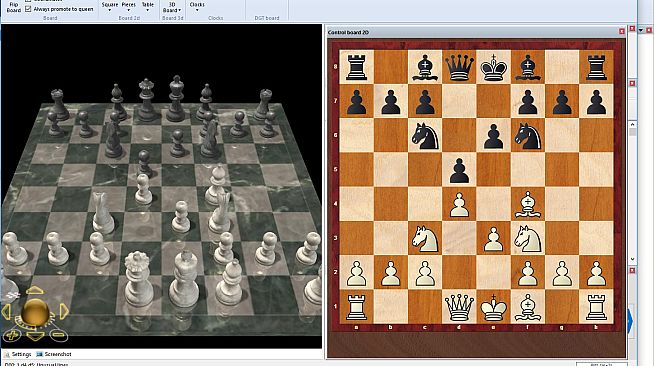Select black bishop on c8
The image size is (654, 366).
[x=425, y=67]
